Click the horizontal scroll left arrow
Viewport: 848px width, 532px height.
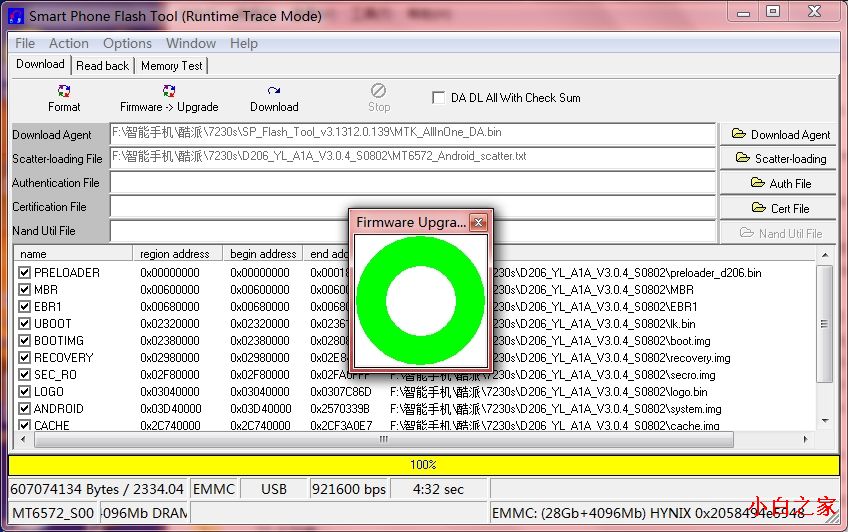(23, 440)
